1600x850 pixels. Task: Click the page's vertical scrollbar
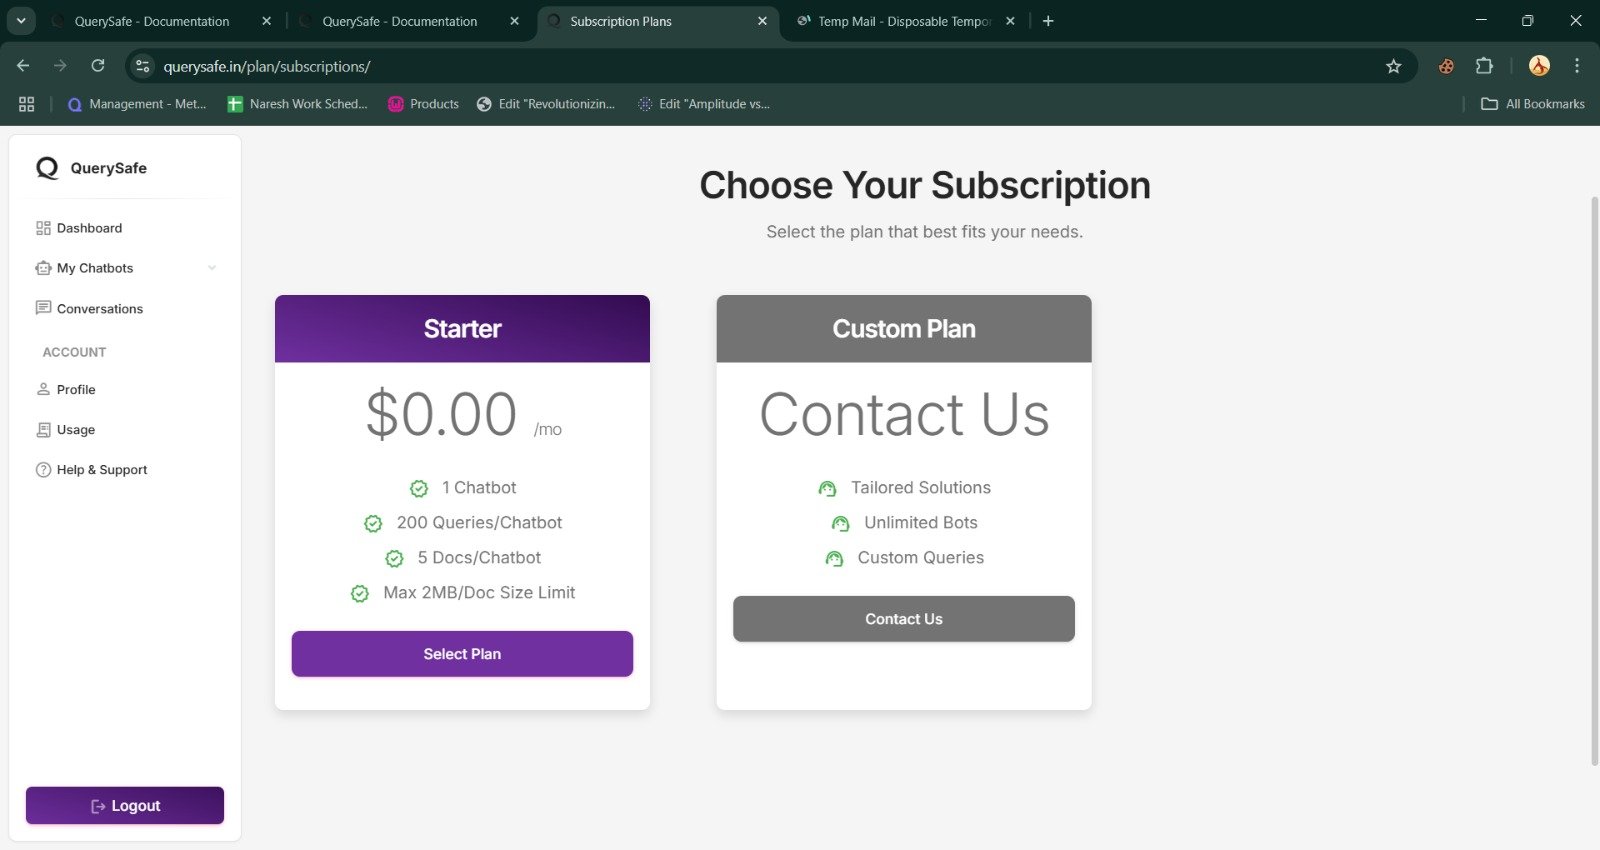point(1594,480)
